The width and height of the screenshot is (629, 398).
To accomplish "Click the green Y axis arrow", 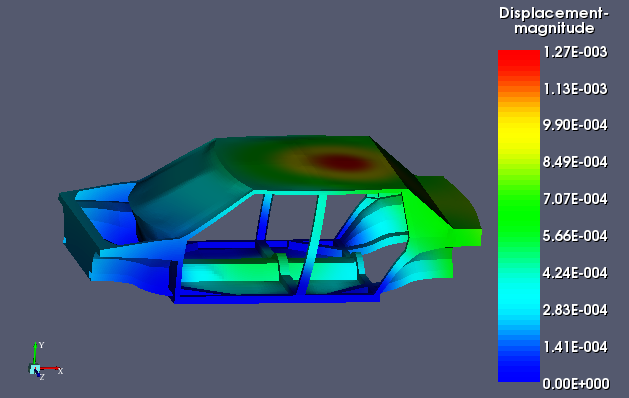I will pos(35,353).
